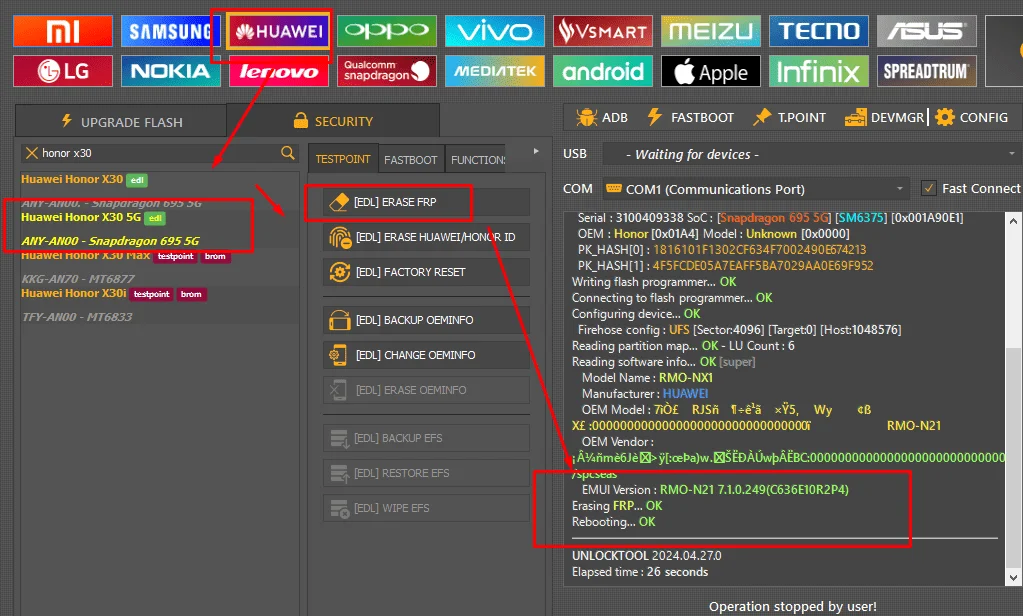Select the Vsmart brand tile
1023x616 pixels.
click(603, 31)
